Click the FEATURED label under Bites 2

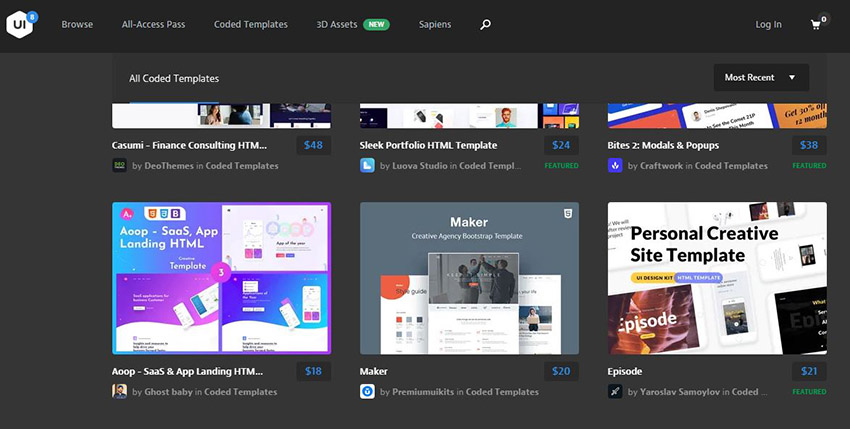809,166
